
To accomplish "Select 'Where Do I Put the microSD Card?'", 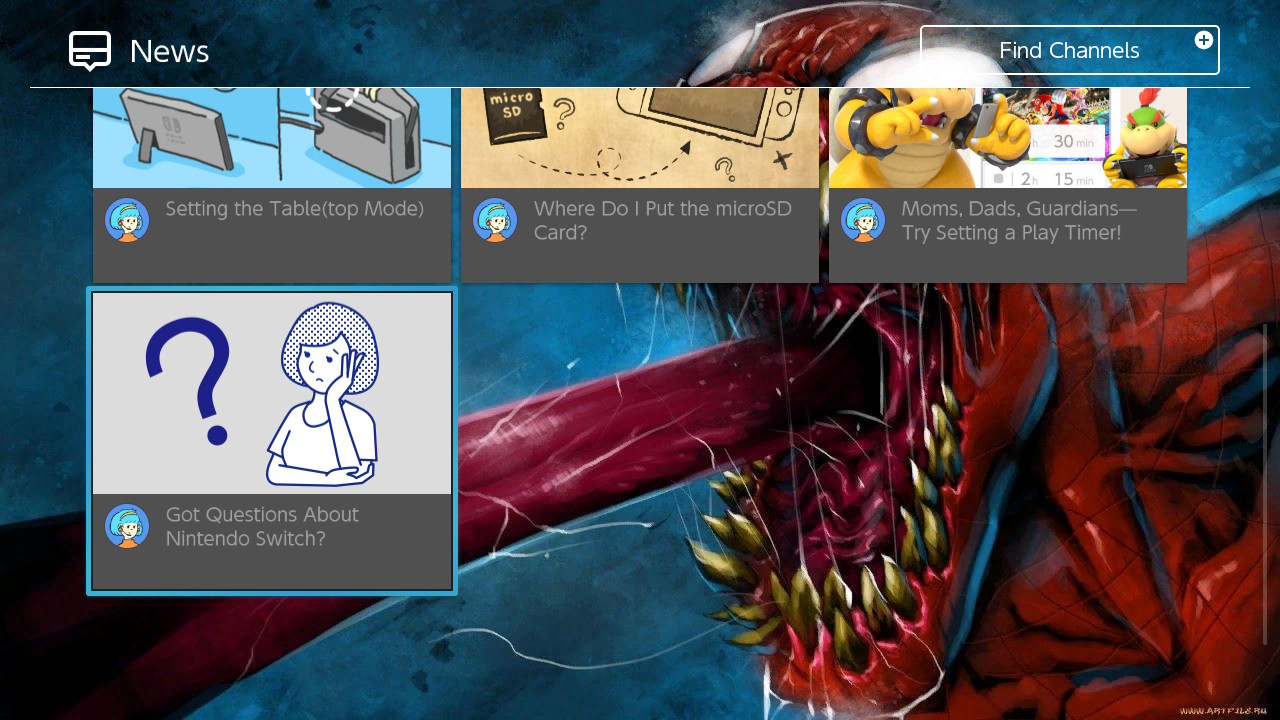I will pyautogui.click(x=662, y=221).
